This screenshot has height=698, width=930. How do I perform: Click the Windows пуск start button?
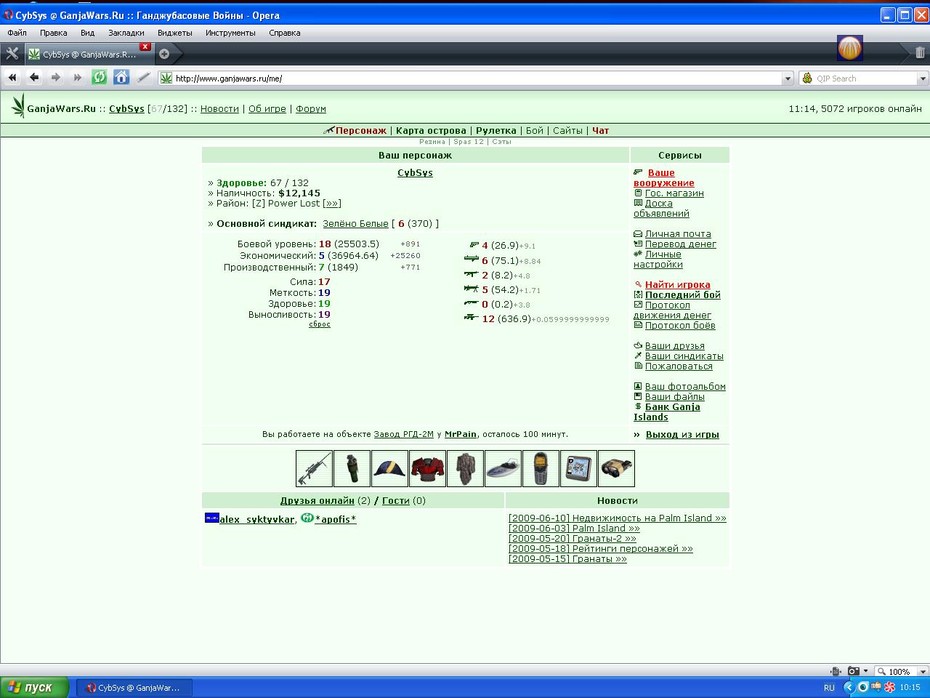34,687
